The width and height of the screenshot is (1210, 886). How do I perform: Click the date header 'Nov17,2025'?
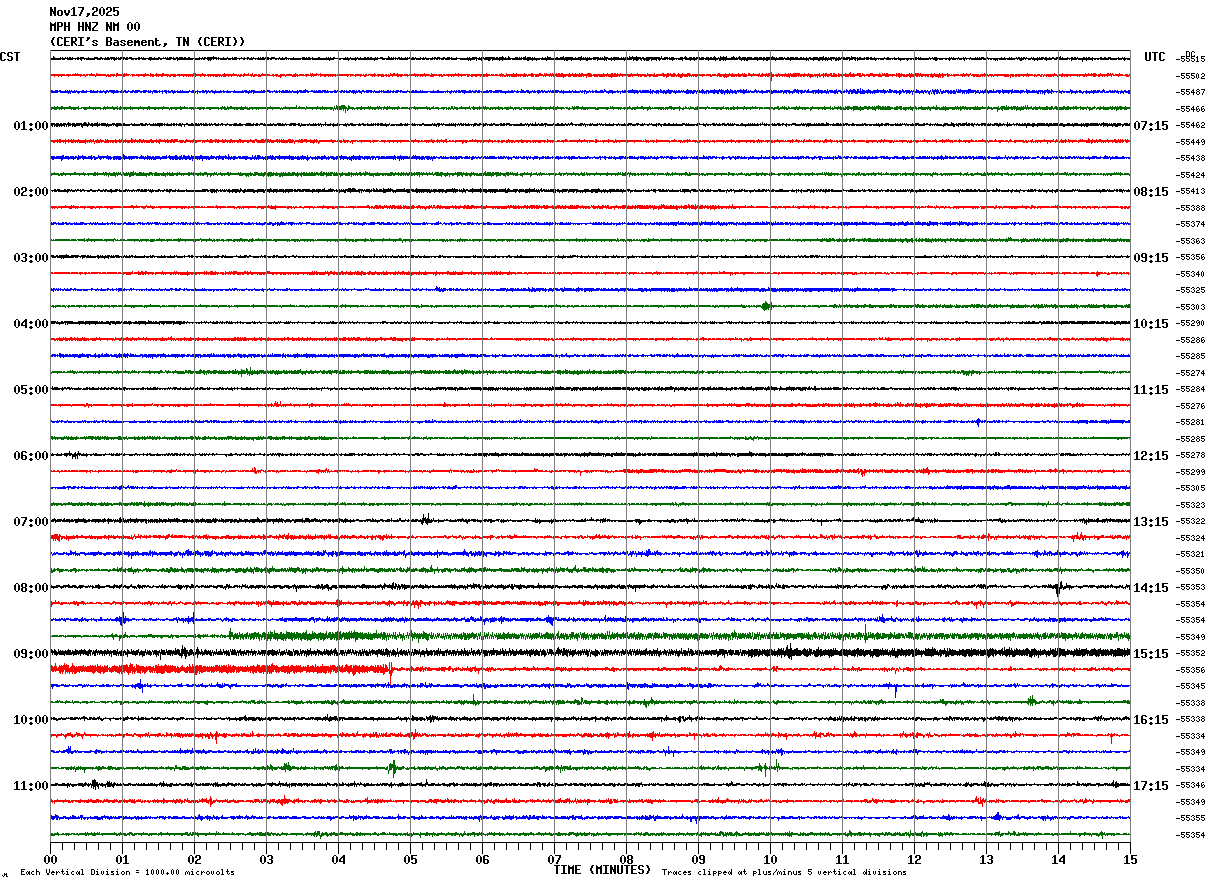[84, 12]
